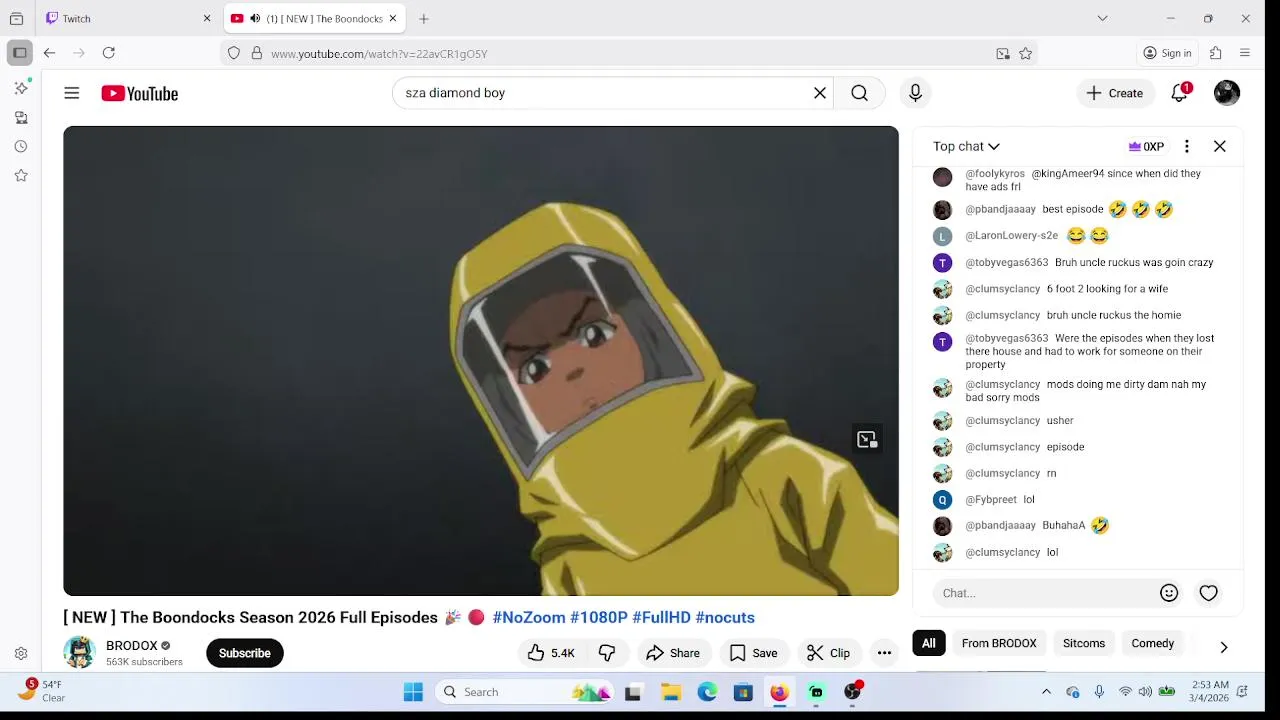The width and height of the screenshot is (1280, 720).
Task: Open the #NoZoom hashtag link
Action: click(529, 618)
